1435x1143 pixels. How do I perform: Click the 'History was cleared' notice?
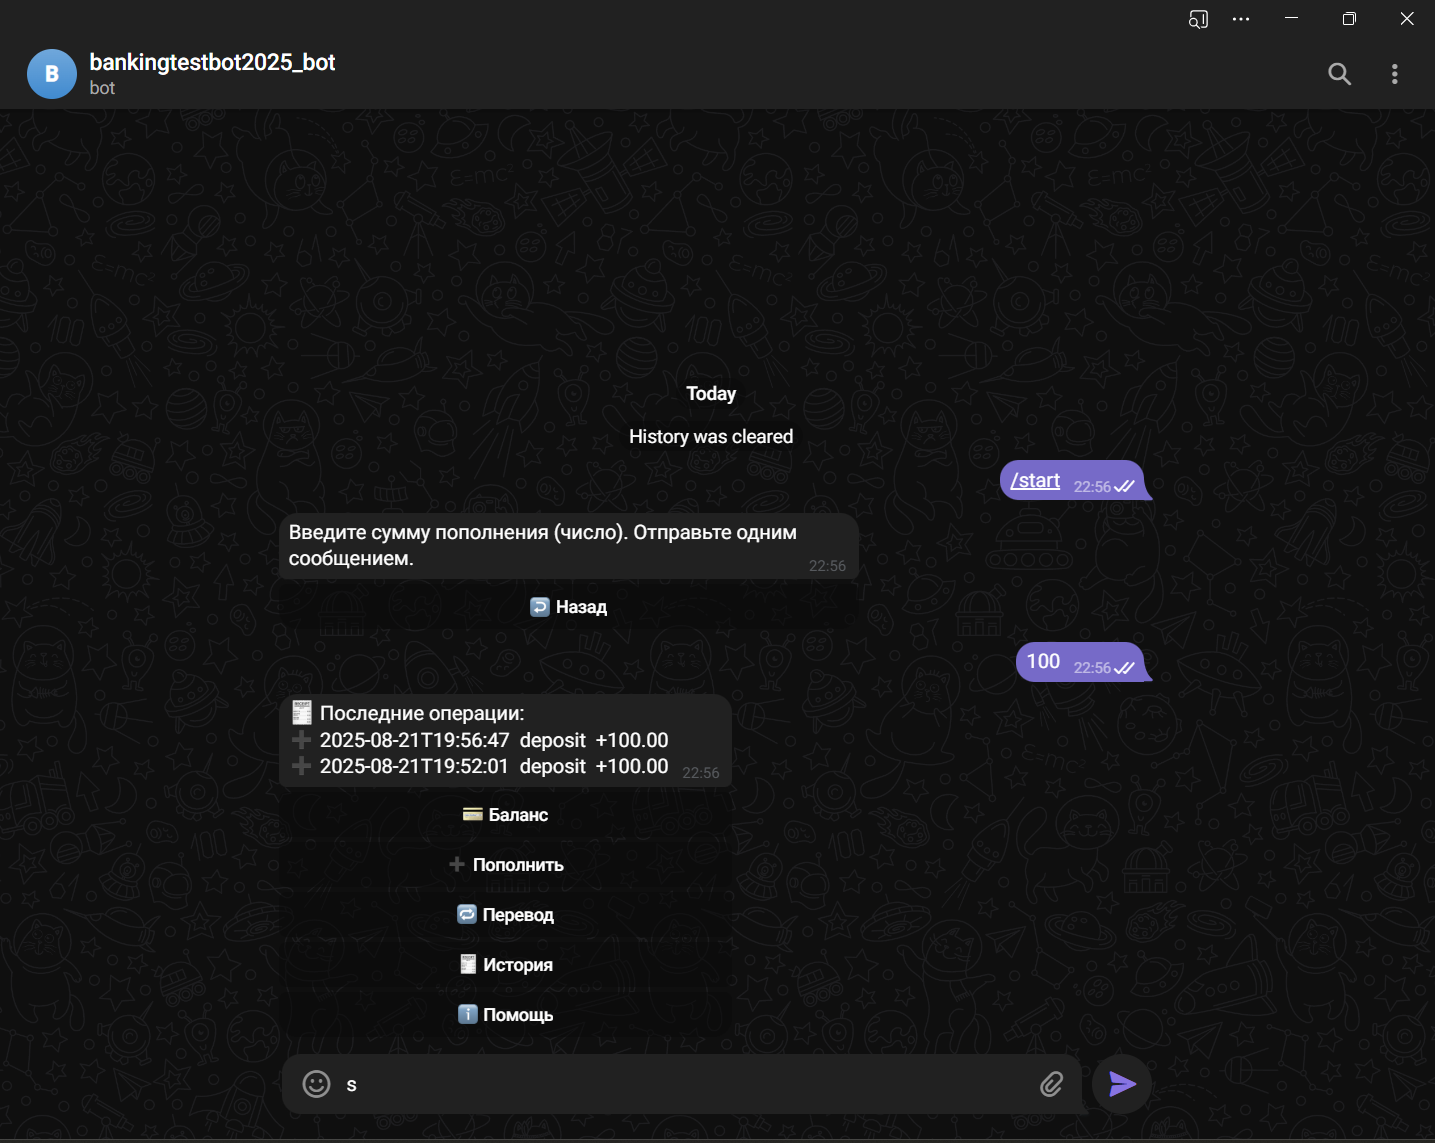click(711, 437)
